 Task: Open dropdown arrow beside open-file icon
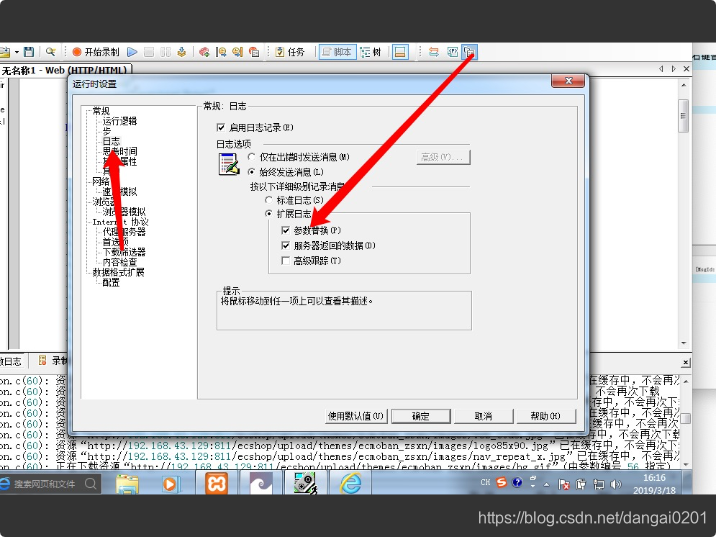16,52
